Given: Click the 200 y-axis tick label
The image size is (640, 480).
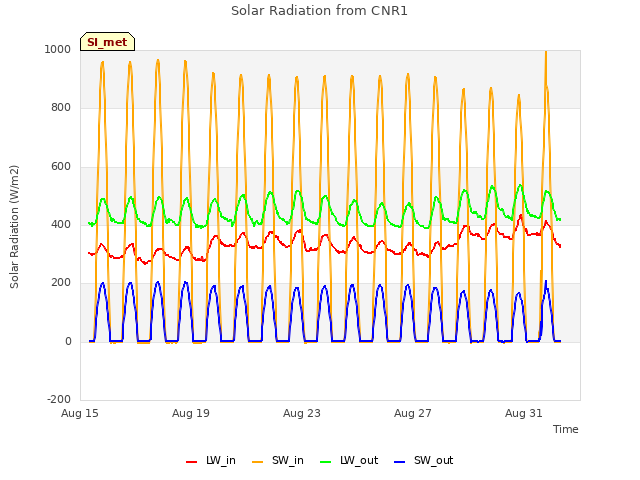Looking at the screenshot, I should [61, 283].
